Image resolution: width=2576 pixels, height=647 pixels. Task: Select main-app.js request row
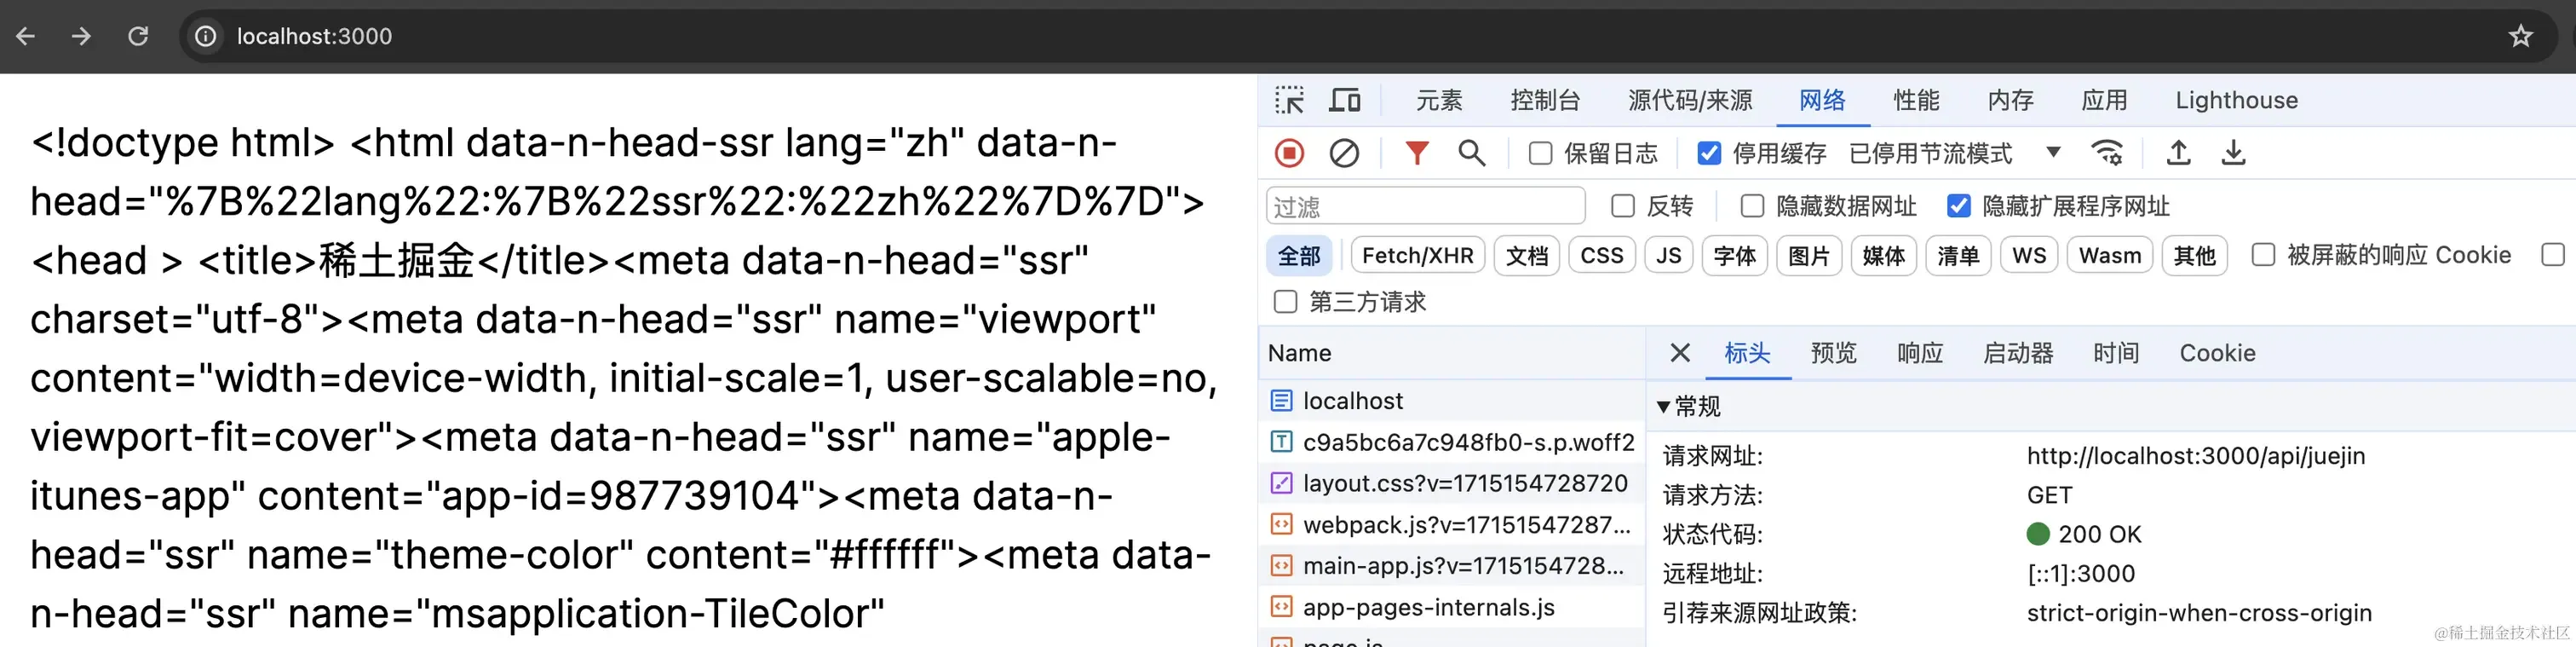tap(1452, 566)
